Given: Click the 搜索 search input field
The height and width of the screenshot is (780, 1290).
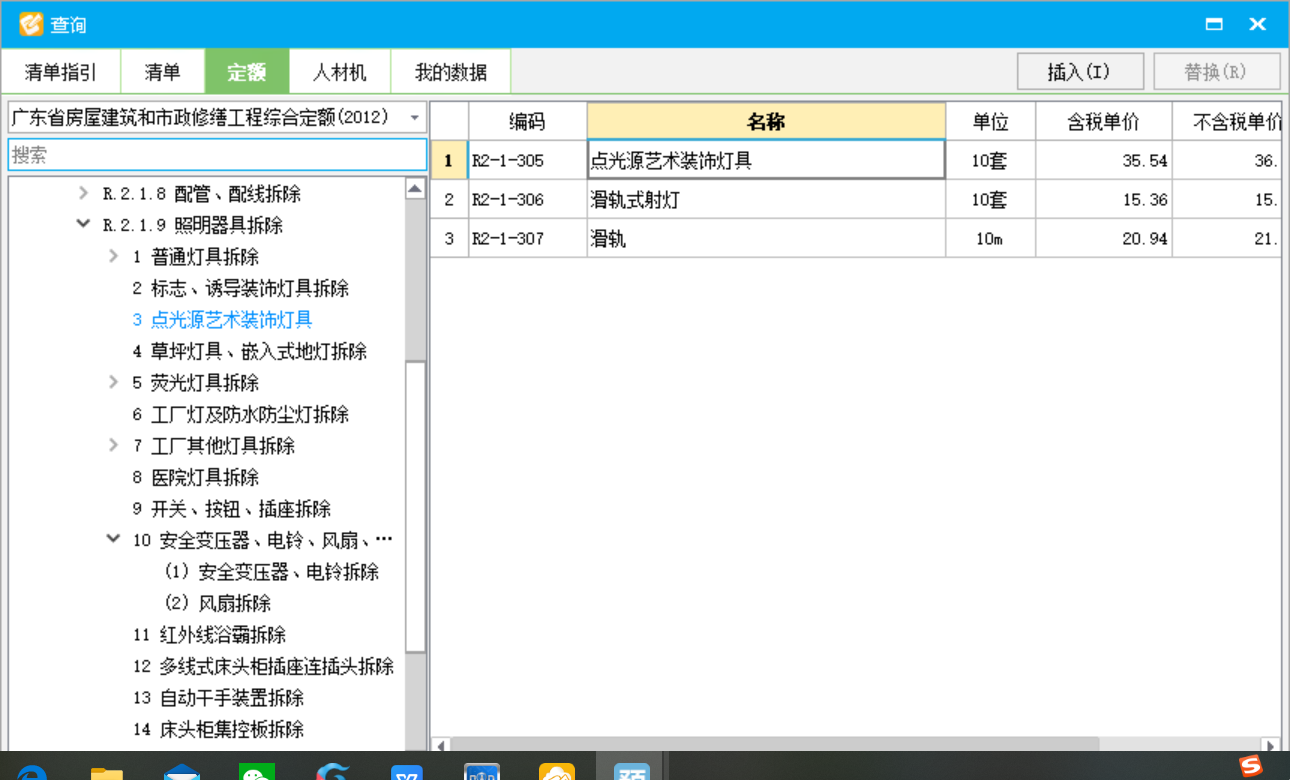Looking at the screenshot, I should [217, 155].
